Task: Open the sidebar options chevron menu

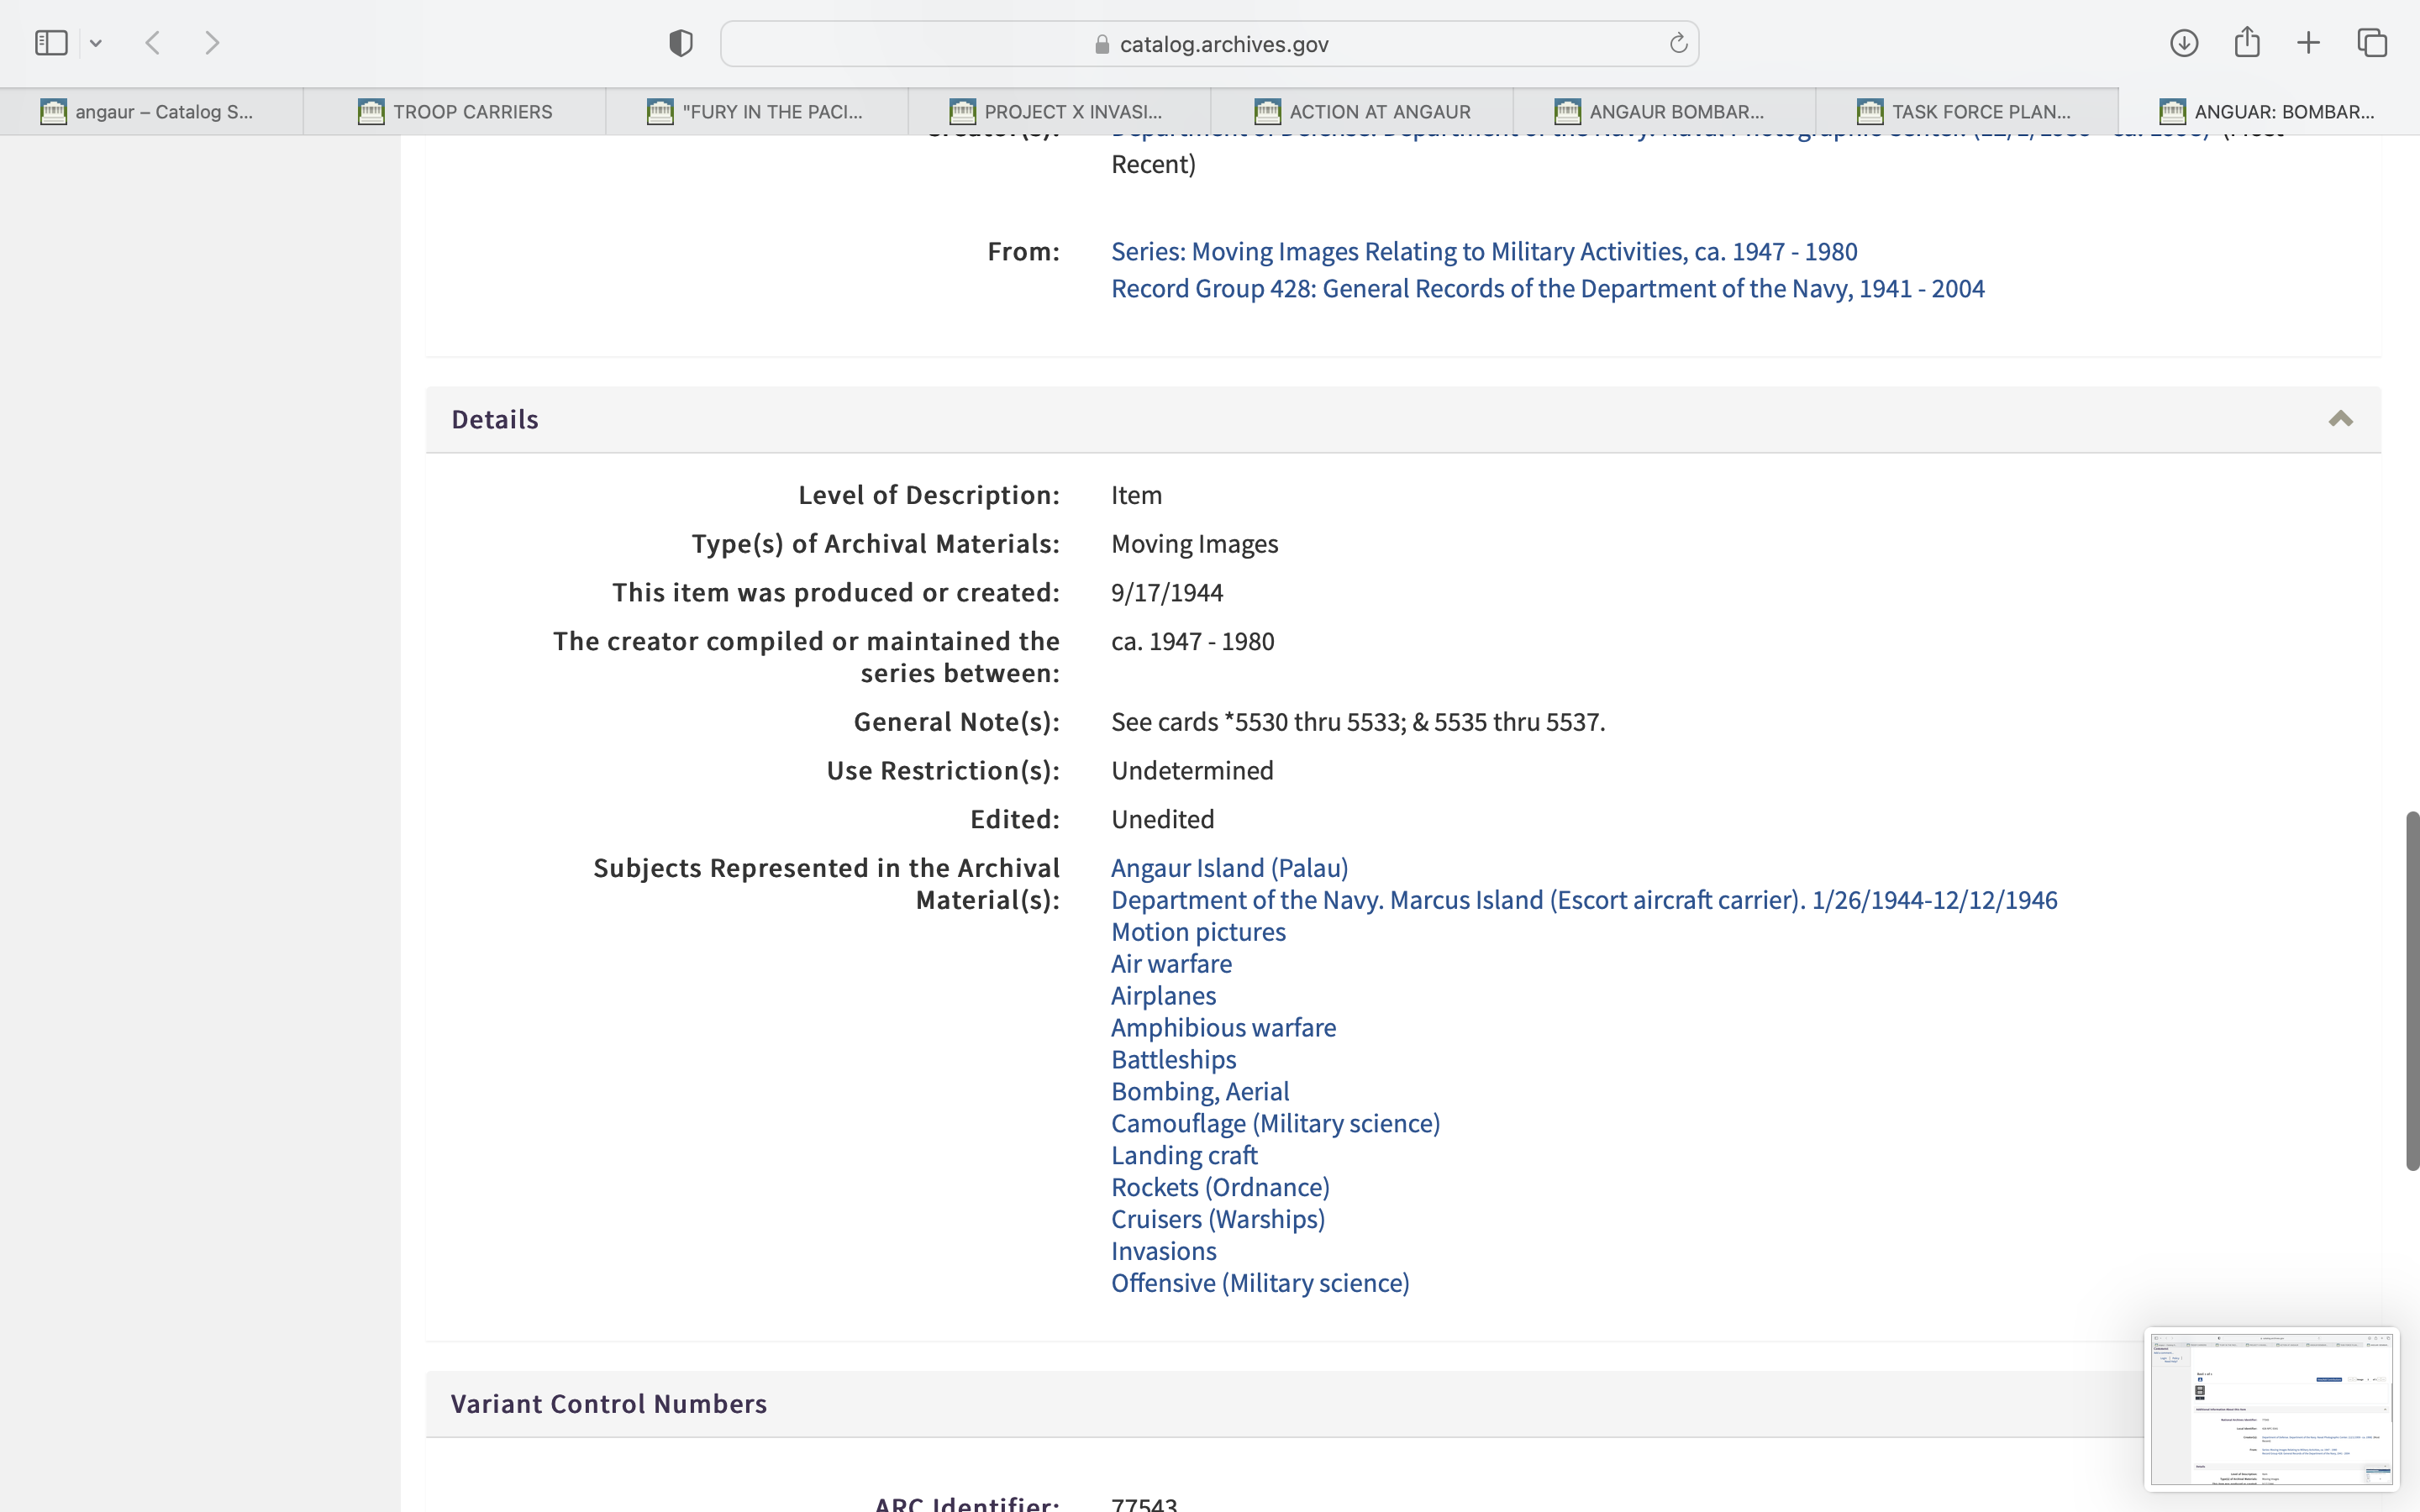Action: click(96, 43)
